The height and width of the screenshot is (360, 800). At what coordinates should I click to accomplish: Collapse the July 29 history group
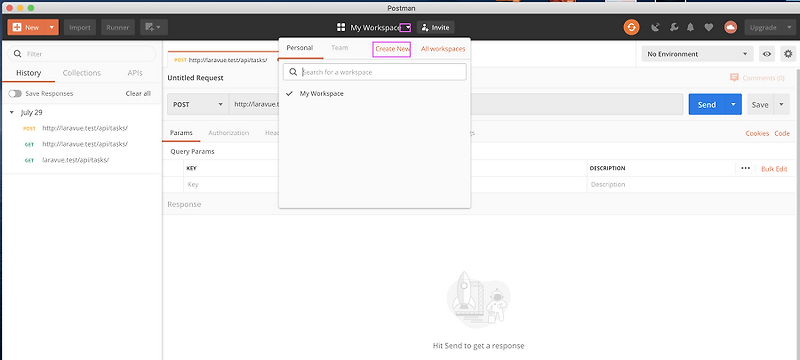pos(12,112)
